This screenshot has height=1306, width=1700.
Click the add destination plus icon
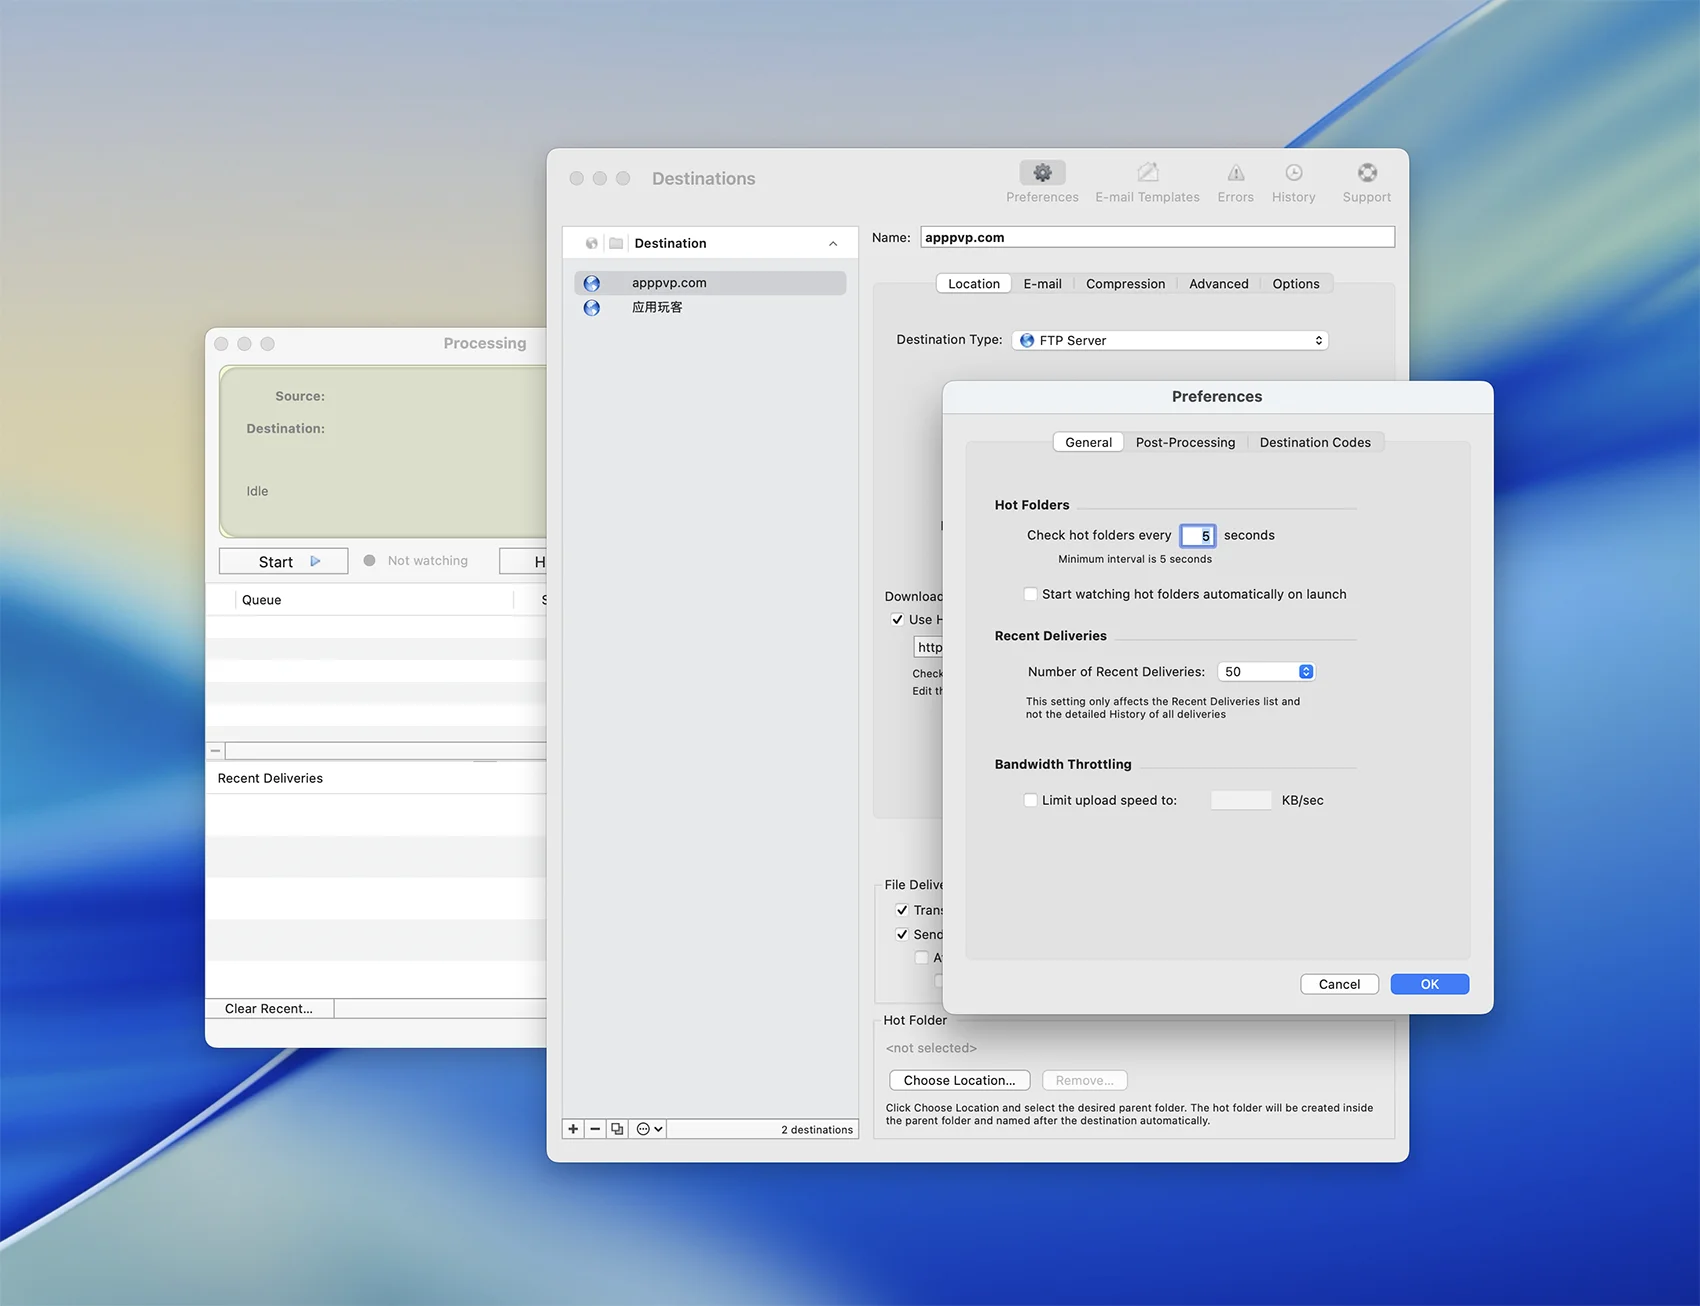point(573,1129)
